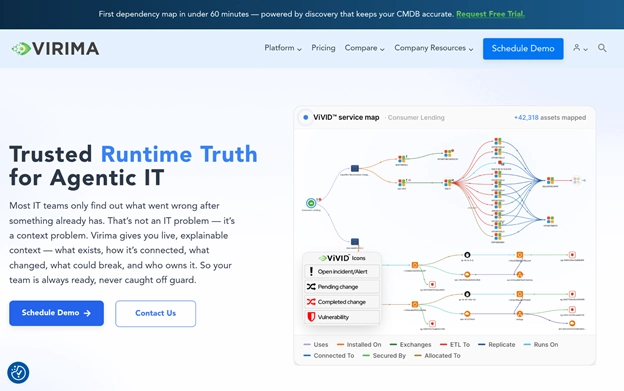Open the user account icon
The height and width of the screenshot is (391, 624).
(576, 48)
